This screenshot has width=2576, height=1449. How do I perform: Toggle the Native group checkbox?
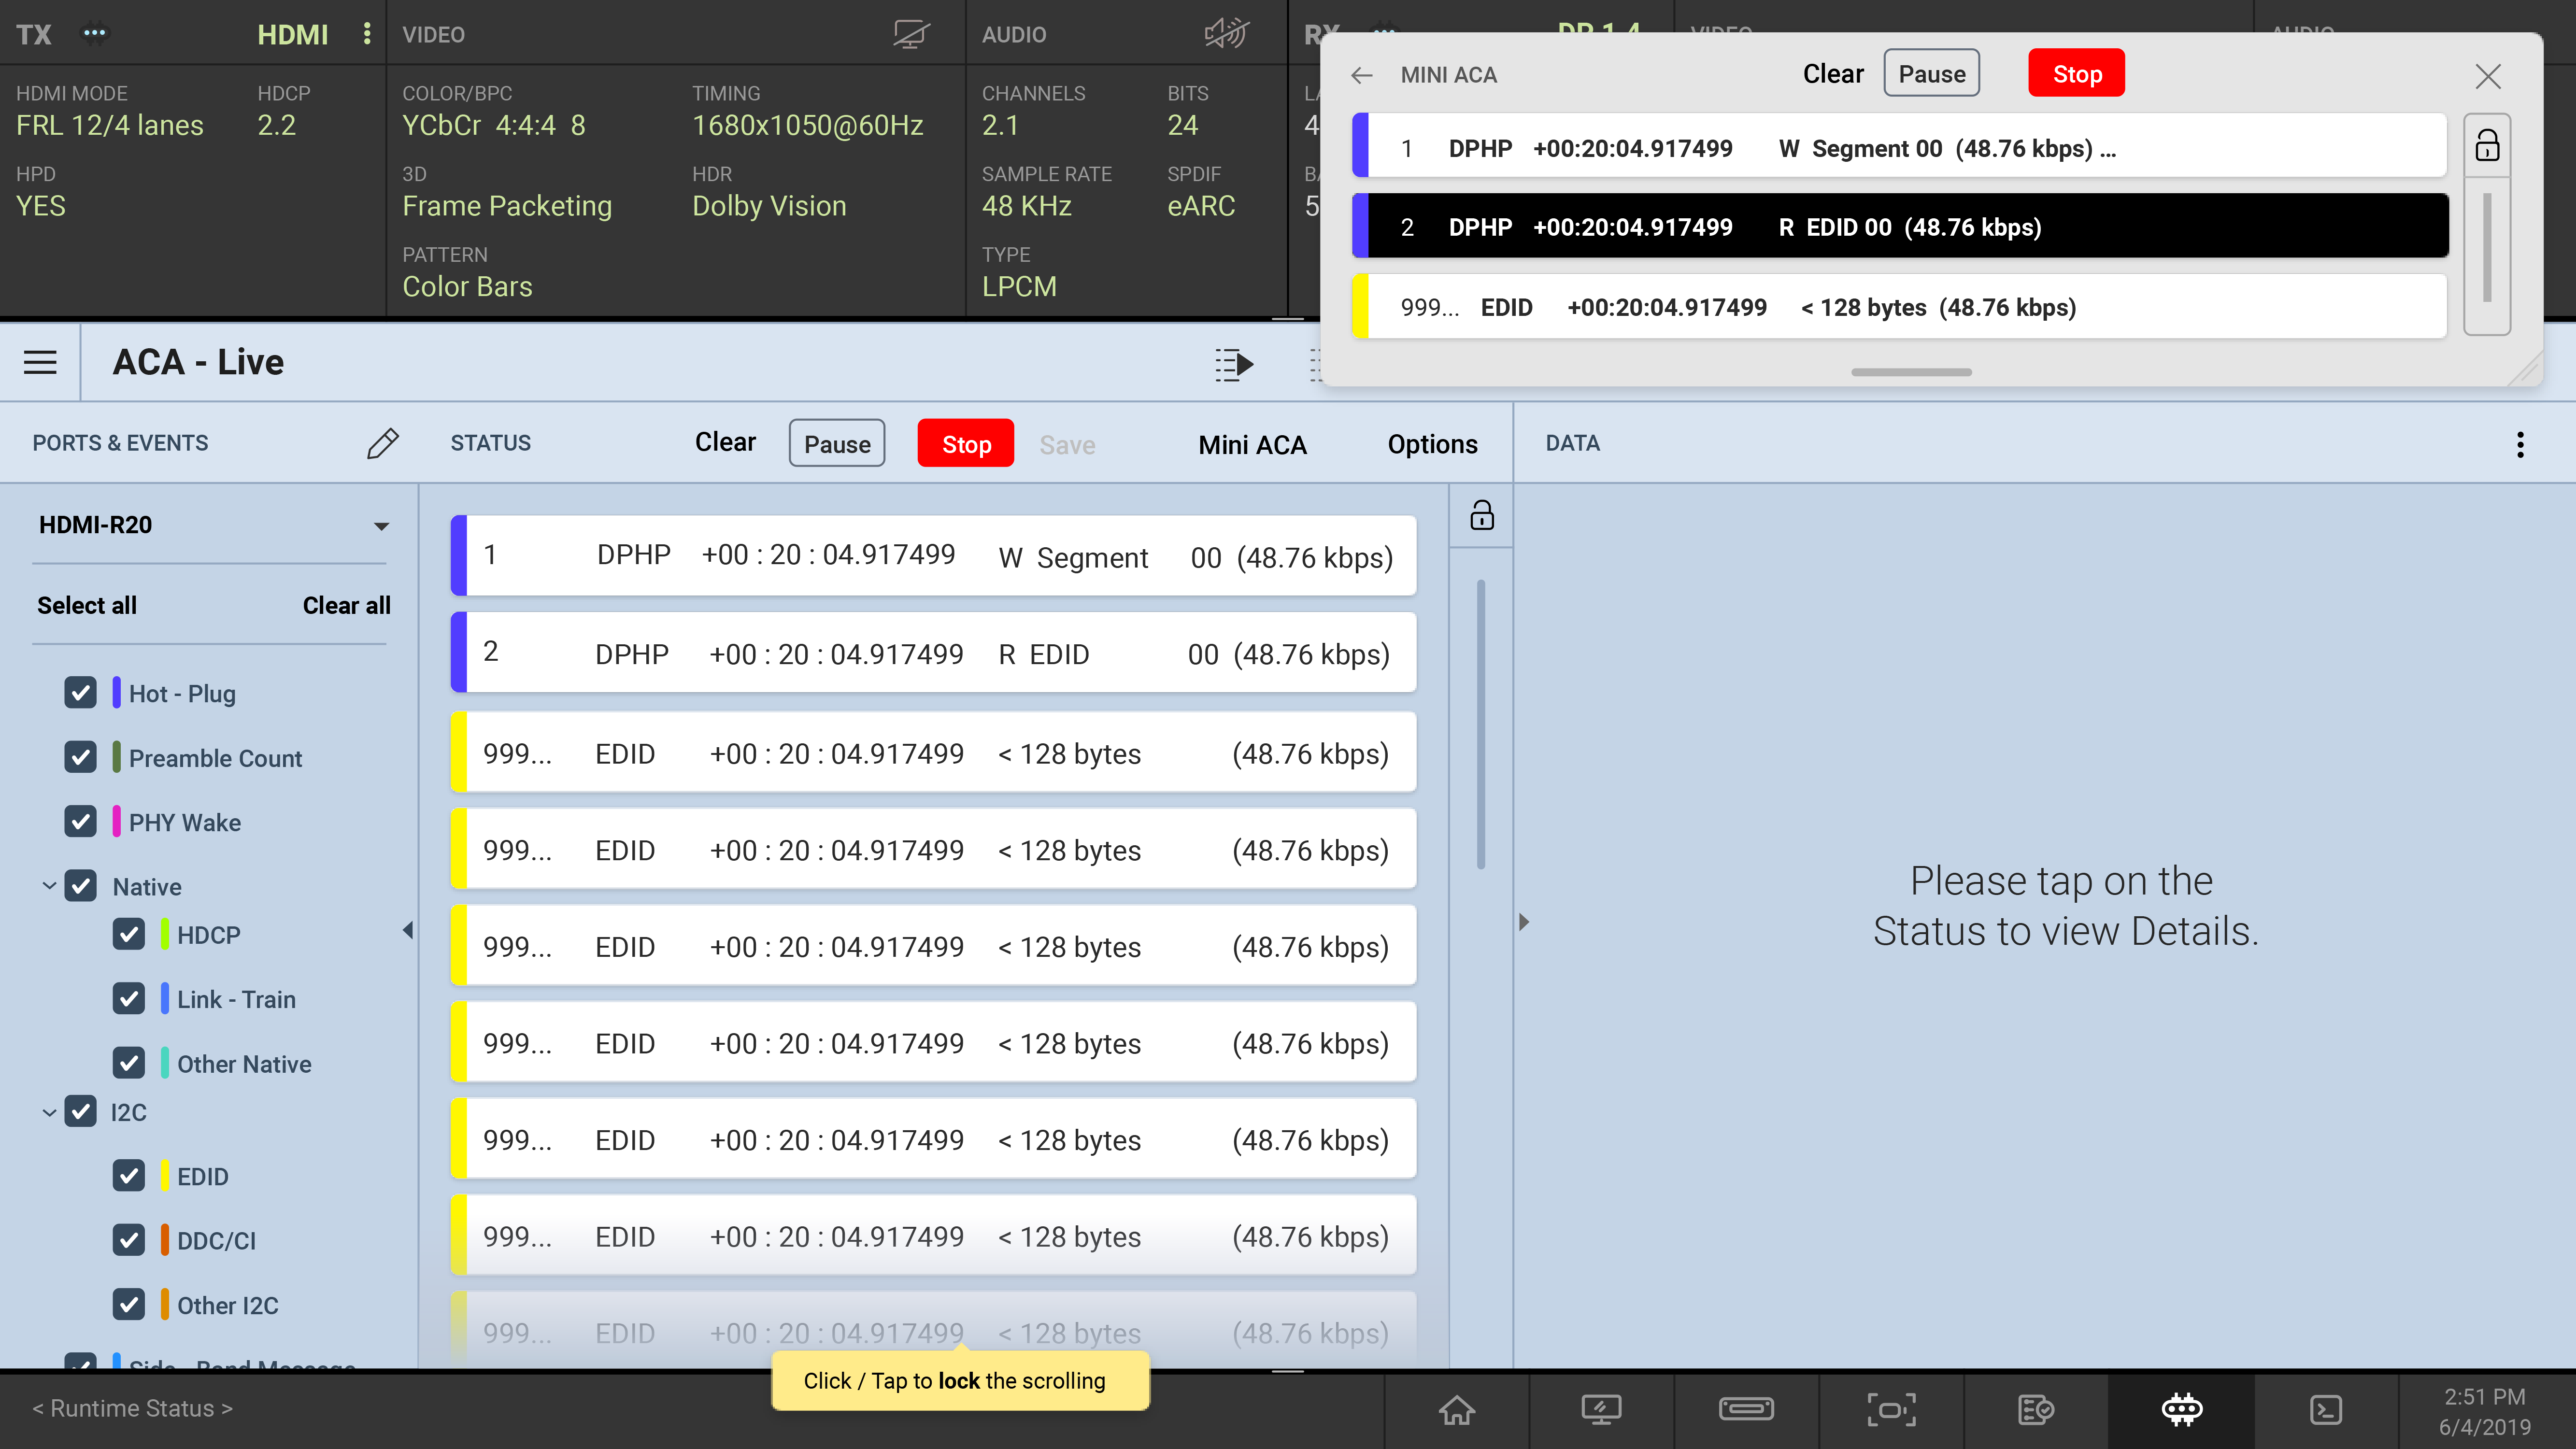[x=80, y=886]
